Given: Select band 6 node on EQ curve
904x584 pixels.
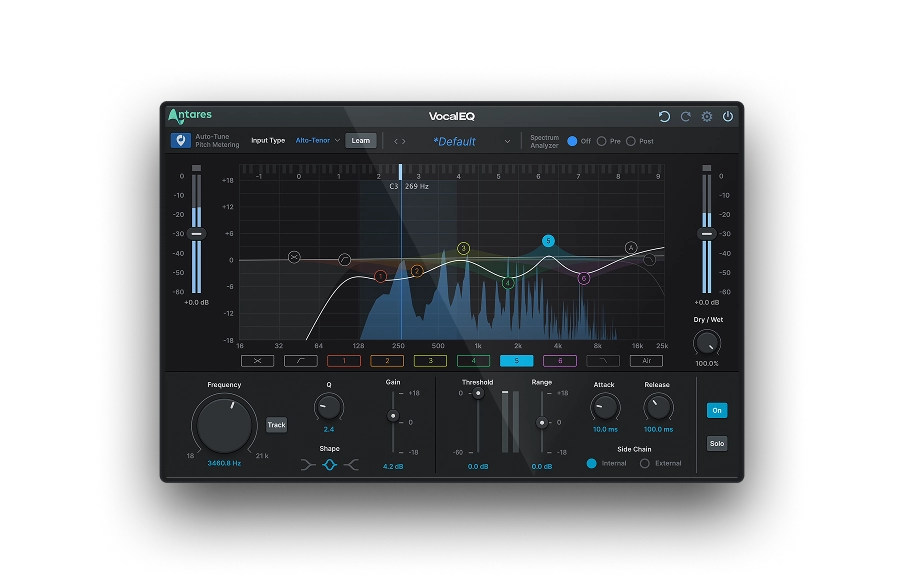Looking at the screenshot, I should (583, 278).
